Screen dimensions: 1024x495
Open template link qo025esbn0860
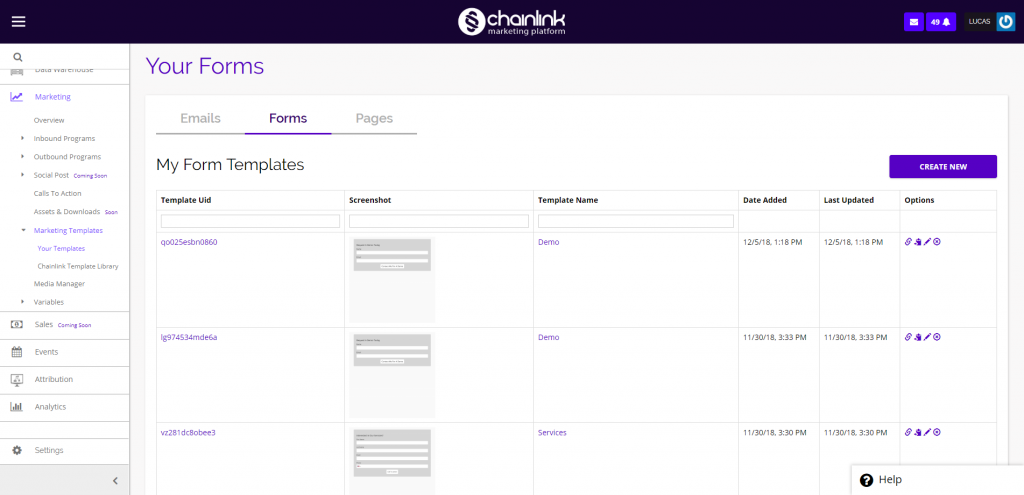189,242
